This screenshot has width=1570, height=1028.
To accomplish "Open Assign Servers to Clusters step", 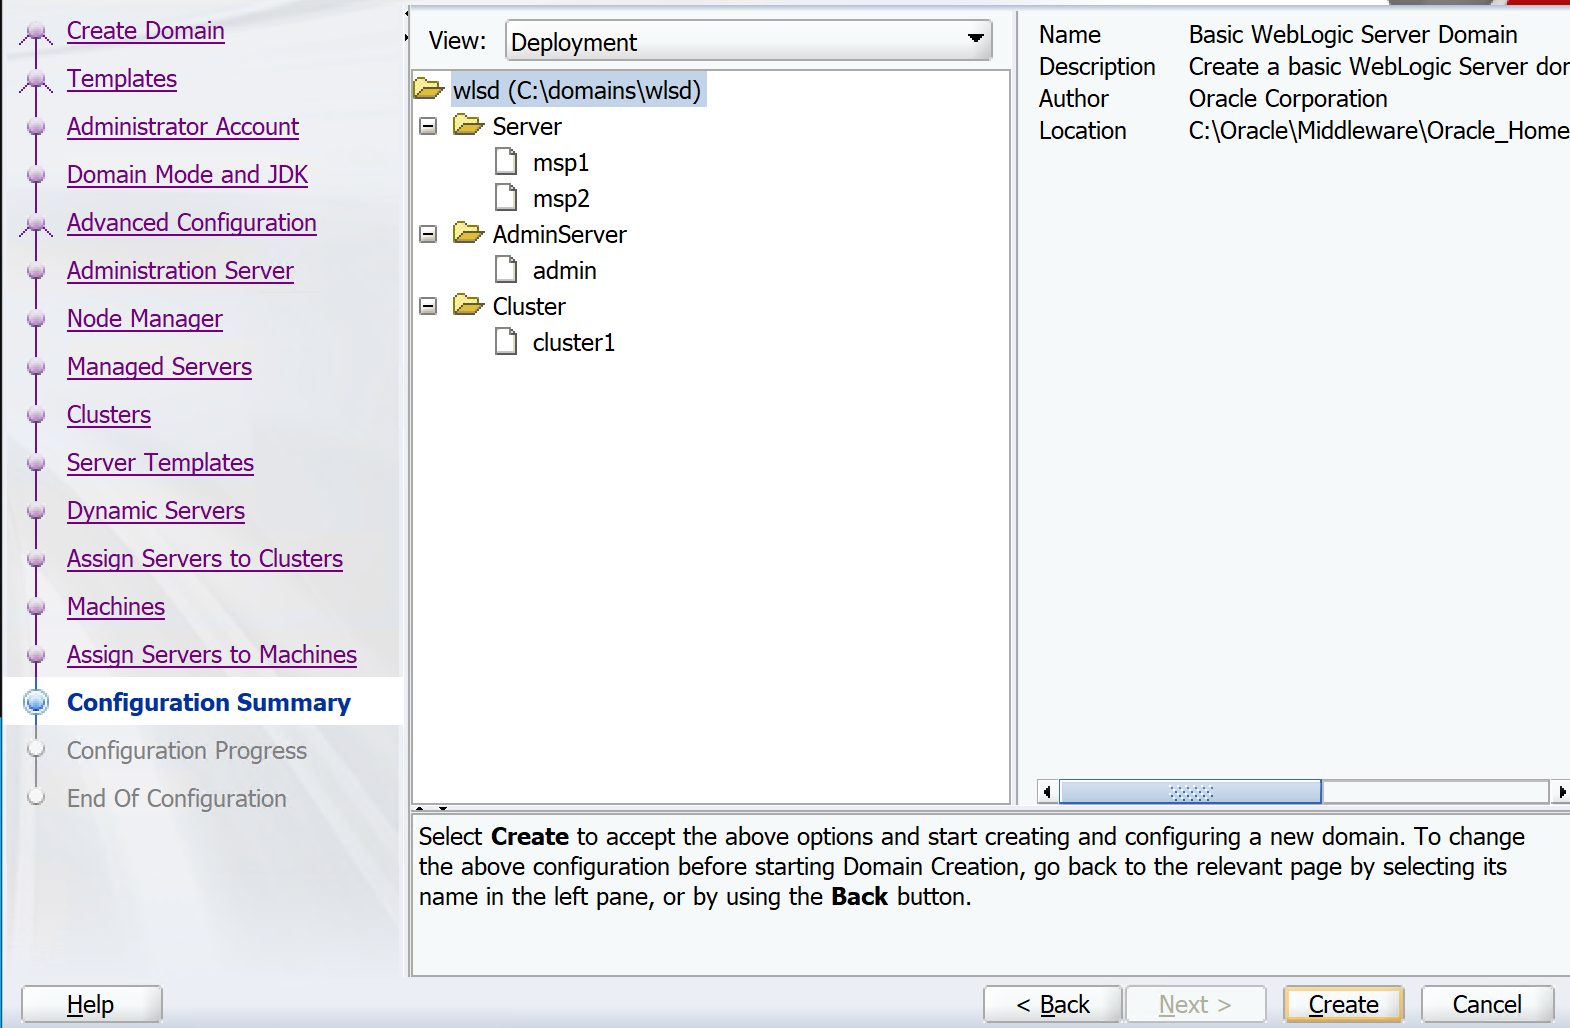I will pyautogui.click(x=205, y=559).
